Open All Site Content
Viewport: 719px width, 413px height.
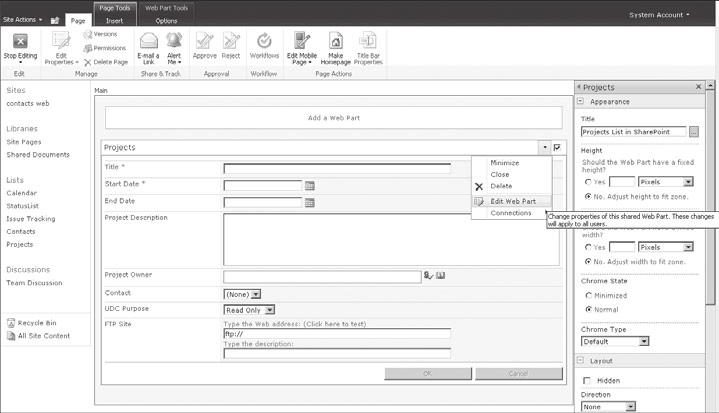pos(44,336)
